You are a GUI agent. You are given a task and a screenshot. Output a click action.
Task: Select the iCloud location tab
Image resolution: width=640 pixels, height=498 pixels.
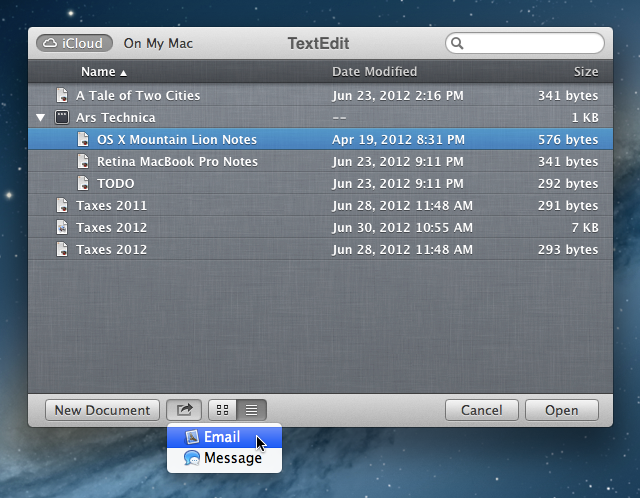(x=74, y=43)
